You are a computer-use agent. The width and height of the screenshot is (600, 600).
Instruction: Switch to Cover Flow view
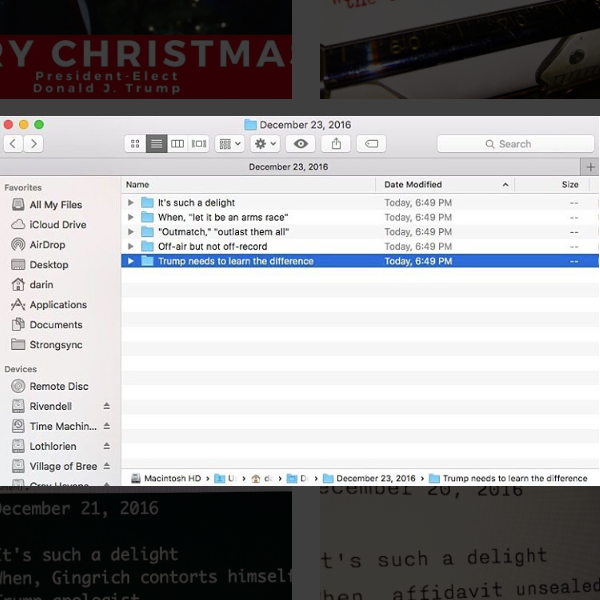[x=199, y=144]
